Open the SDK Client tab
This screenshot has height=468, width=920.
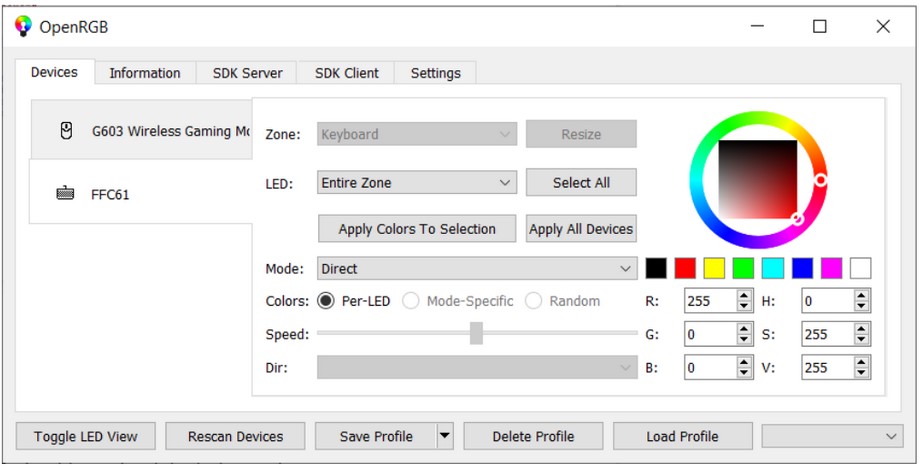[346, 73]
